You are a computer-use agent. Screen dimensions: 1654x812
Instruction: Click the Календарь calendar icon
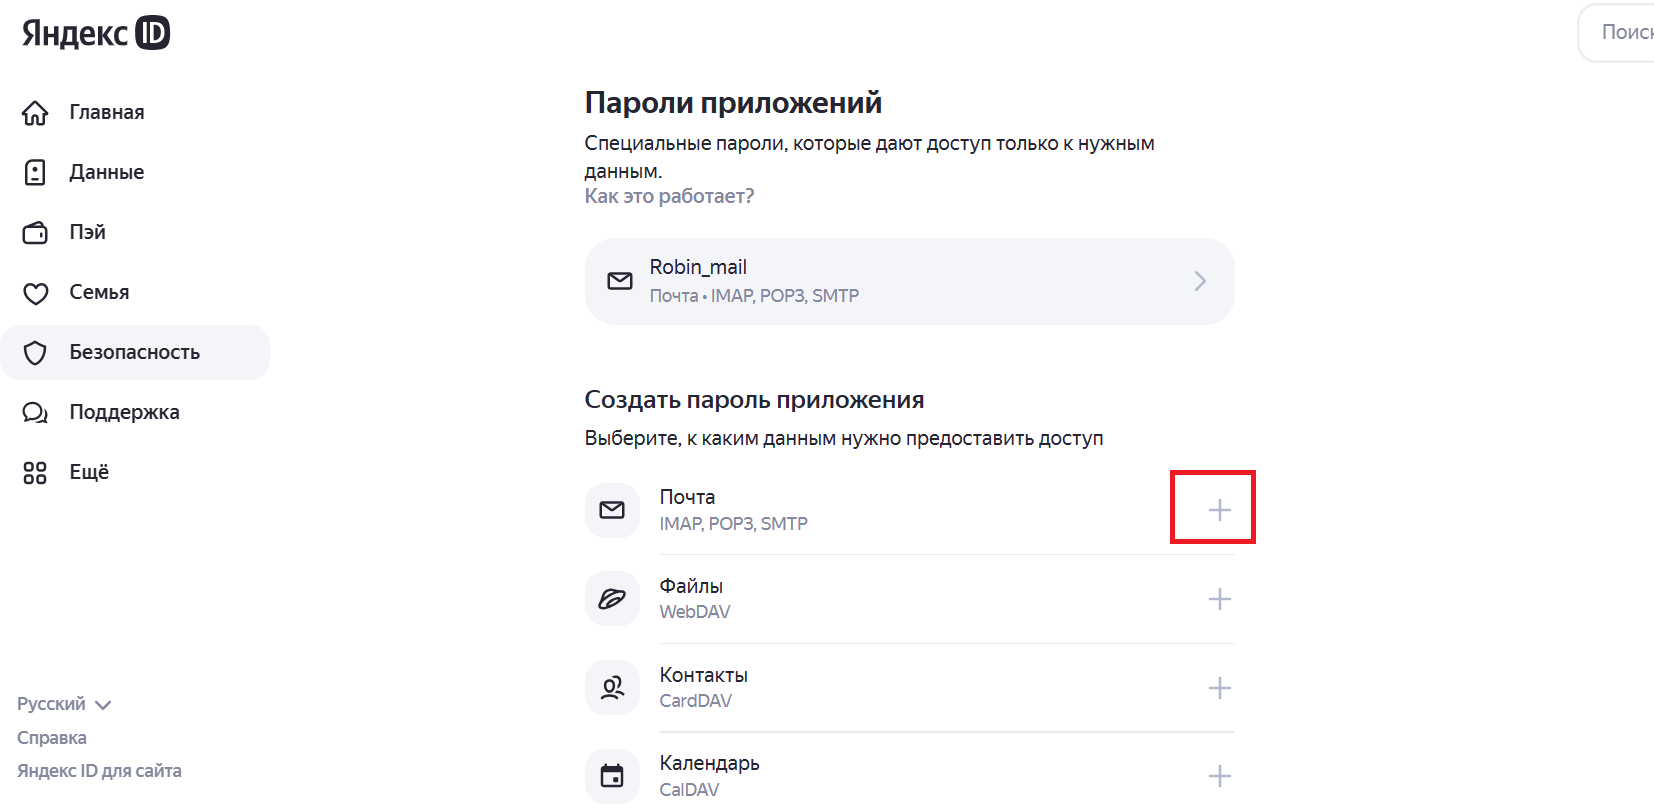(x=612, y=776)
